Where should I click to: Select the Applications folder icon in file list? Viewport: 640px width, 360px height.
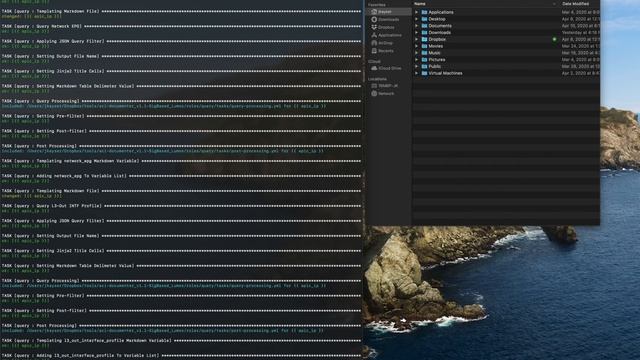[424, 12]
